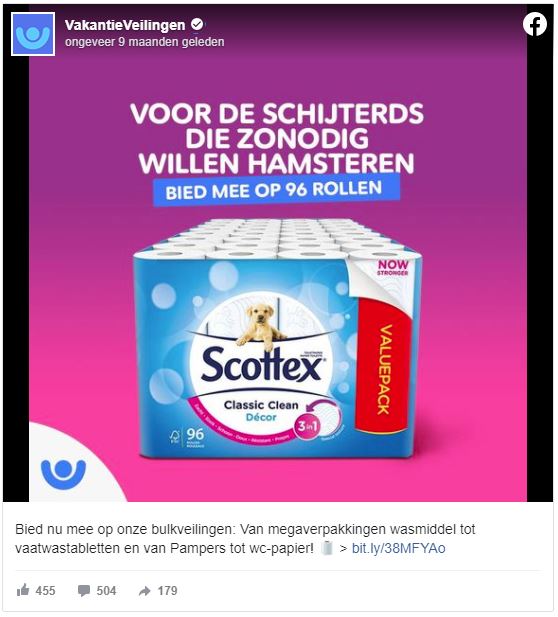Click the 'NOW STRONGER' corner label

click(393, 268)
